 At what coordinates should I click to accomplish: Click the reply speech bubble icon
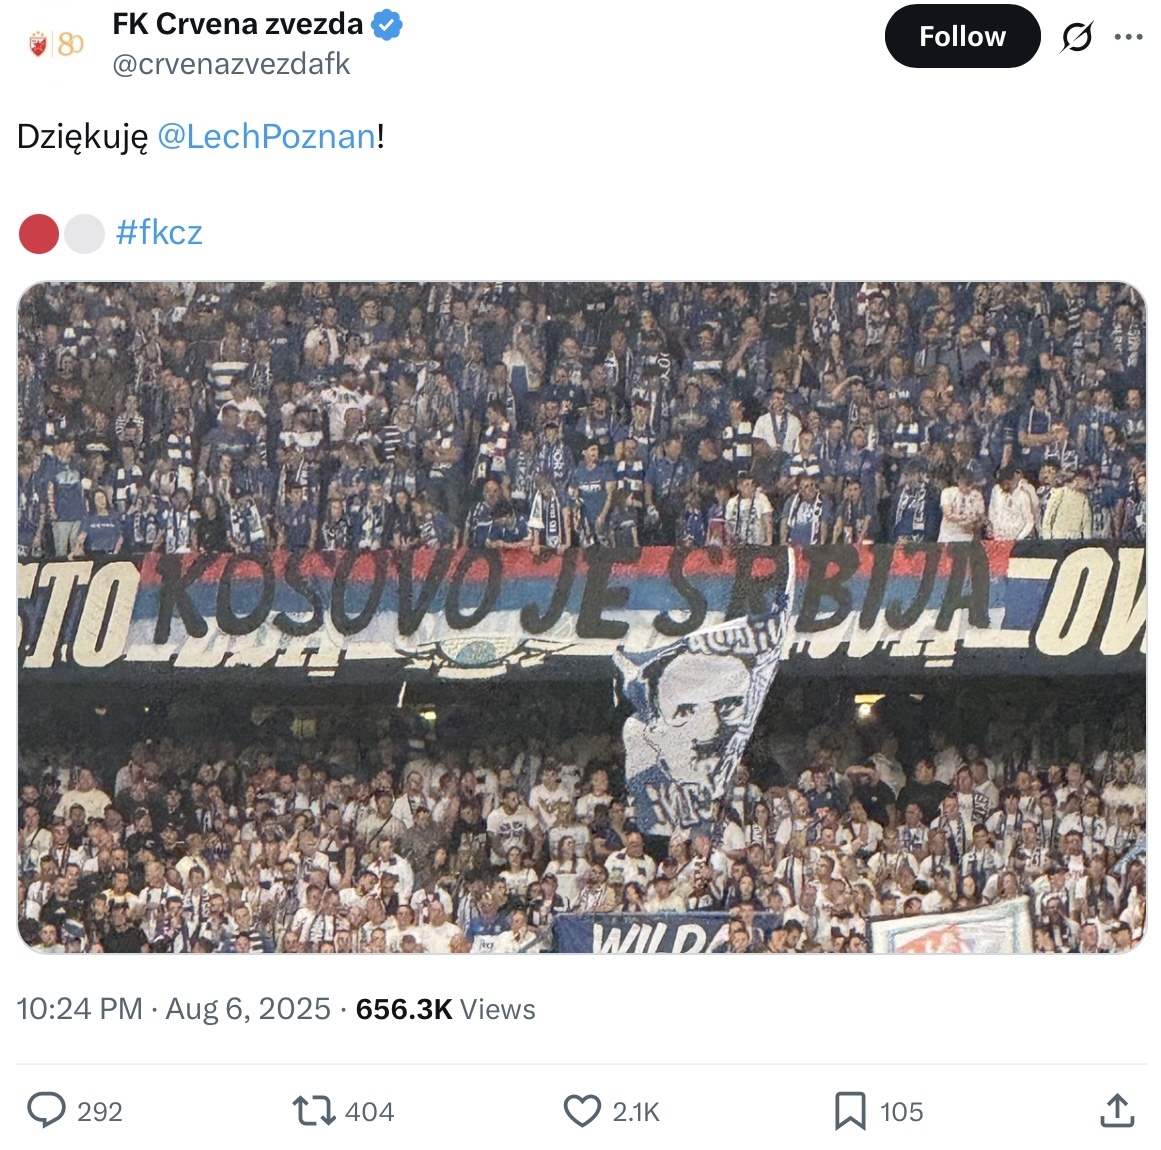pos(46,1110)
